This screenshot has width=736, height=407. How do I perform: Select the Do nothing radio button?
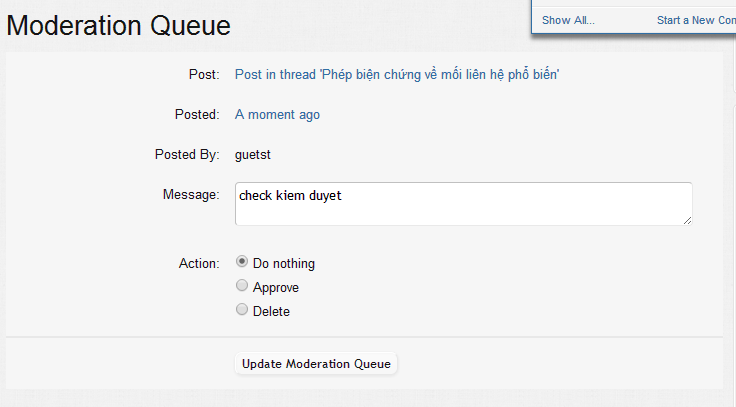coord(241,262)
